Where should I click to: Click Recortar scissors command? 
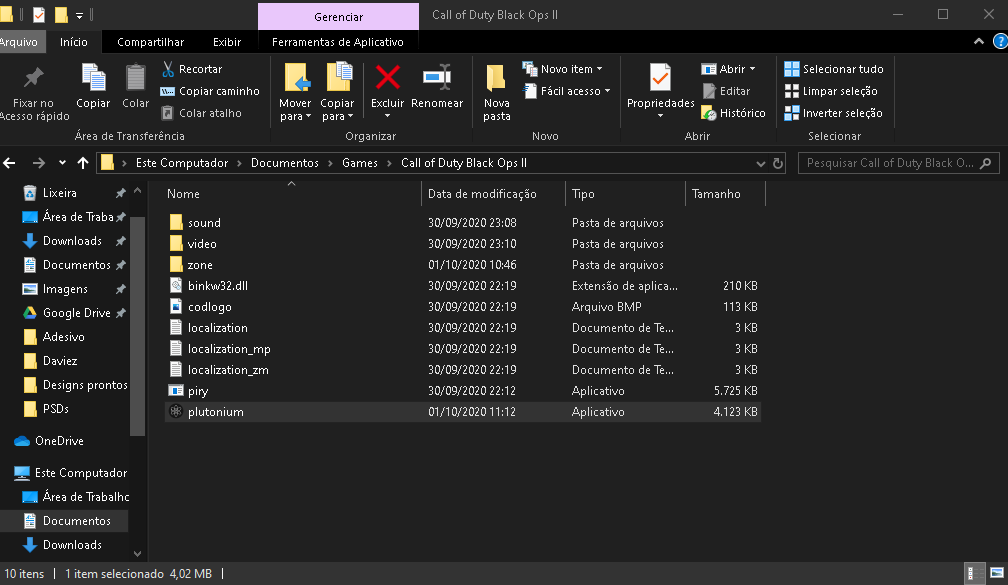(192, 69)
